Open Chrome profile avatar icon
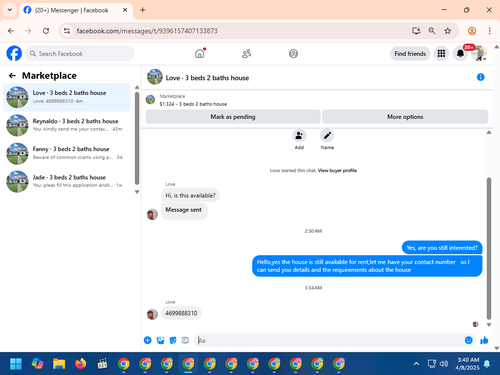Image resolution: width=500 pixels, height=375 pixels. 472,31
